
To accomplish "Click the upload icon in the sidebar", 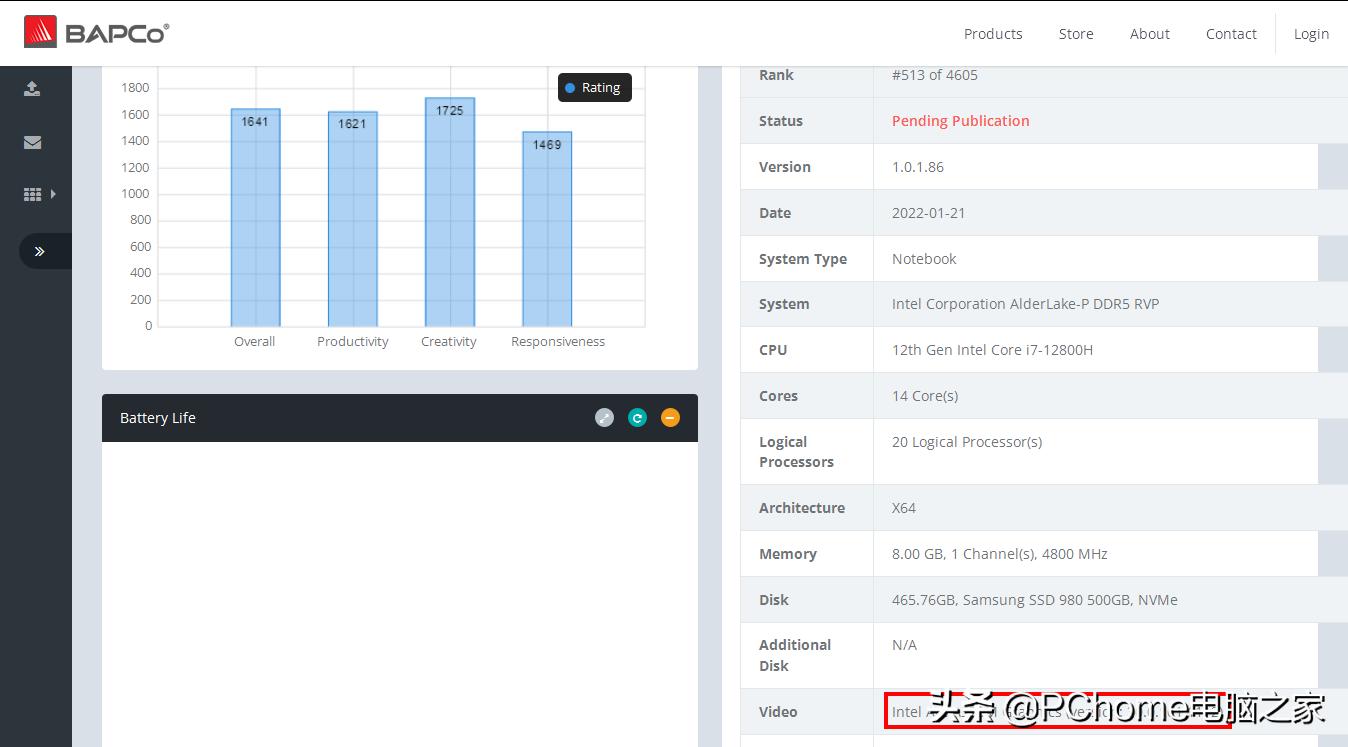I will (32, 88).
